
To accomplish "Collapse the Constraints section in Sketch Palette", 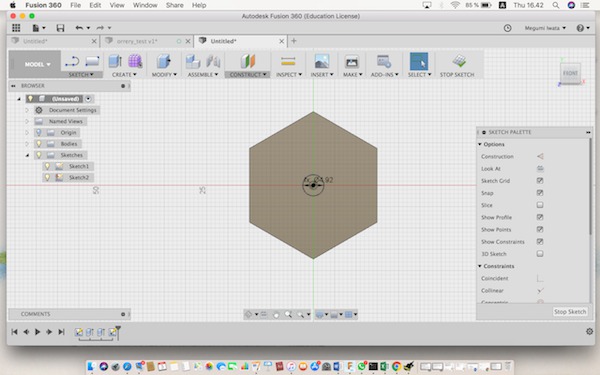I will point(480,266).
